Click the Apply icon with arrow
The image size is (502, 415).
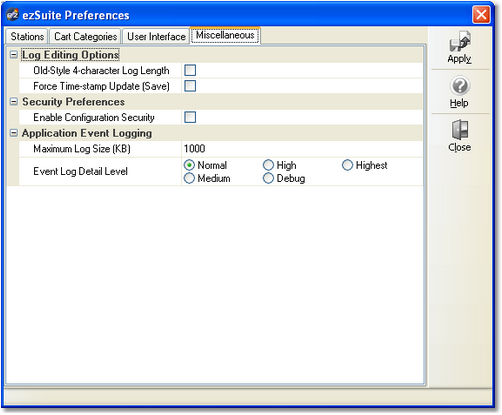coord(460,41)
